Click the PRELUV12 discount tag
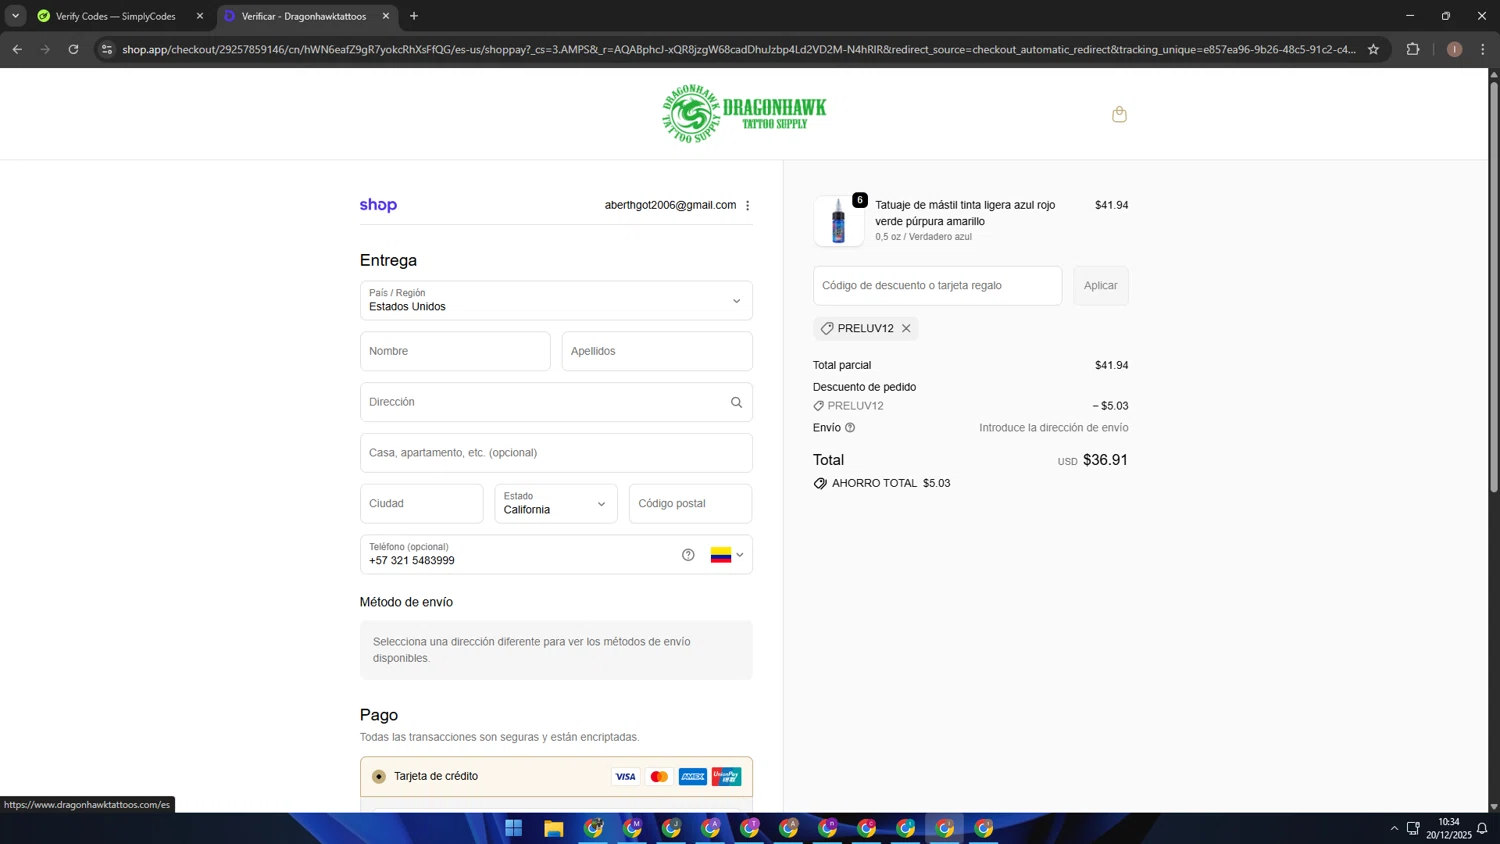Screen dimensions: 1500x844 point(866,328)
